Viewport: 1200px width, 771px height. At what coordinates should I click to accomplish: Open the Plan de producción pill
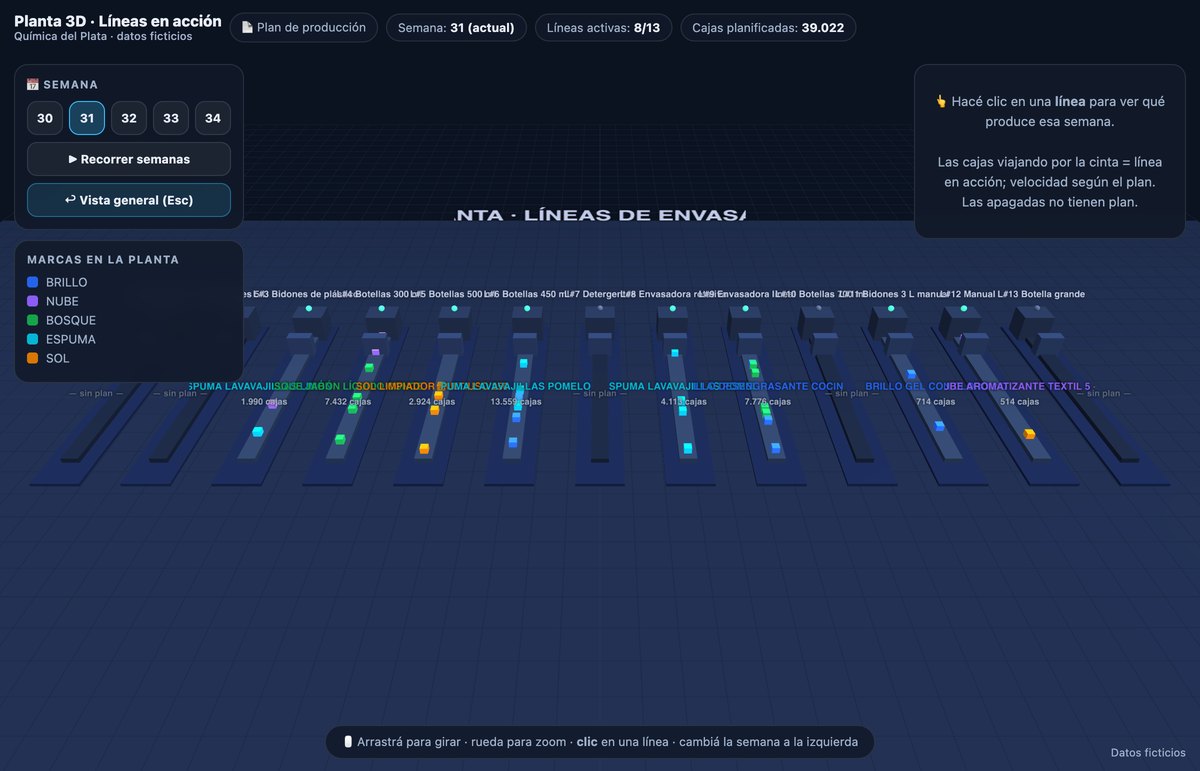click(304, 27)
